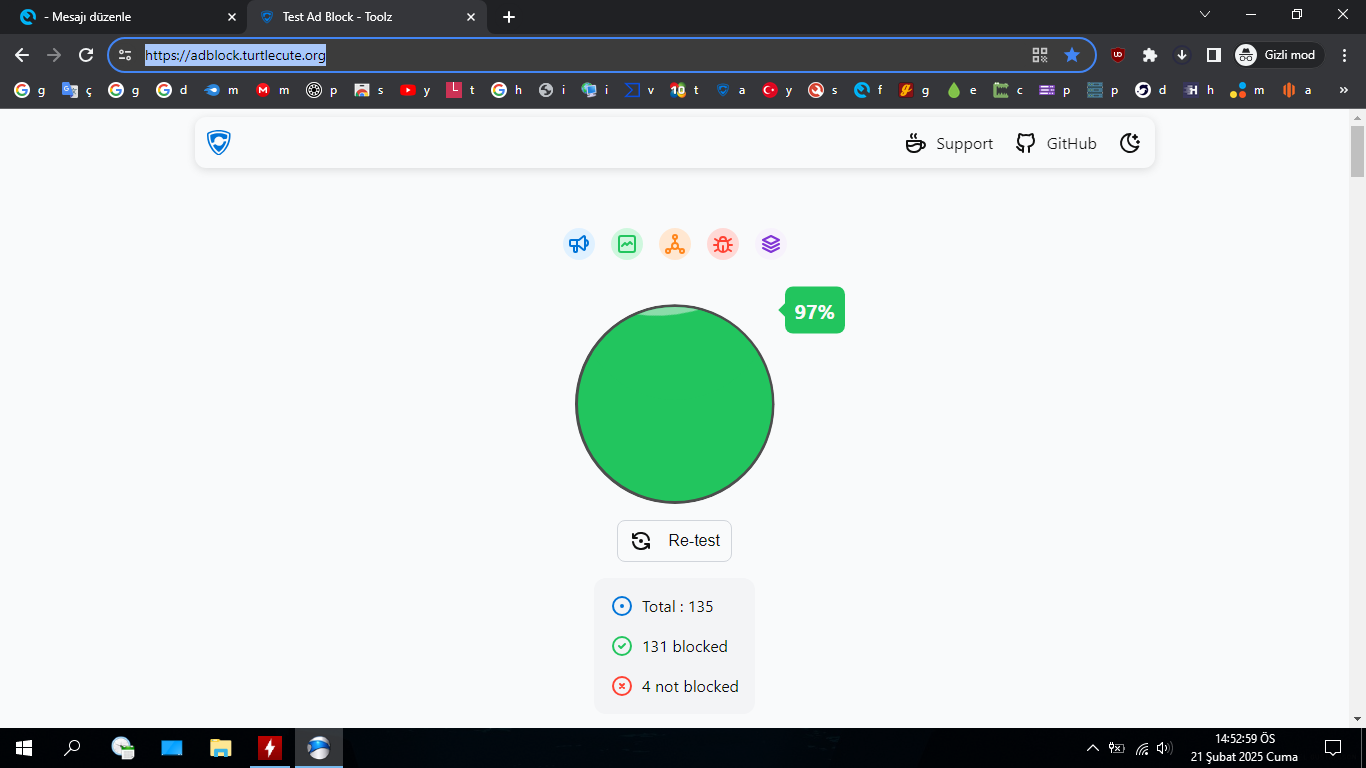Viewport: 1366px width, 768px height.
Task: Click the '131 blocked' text
Action: (685, 647)
